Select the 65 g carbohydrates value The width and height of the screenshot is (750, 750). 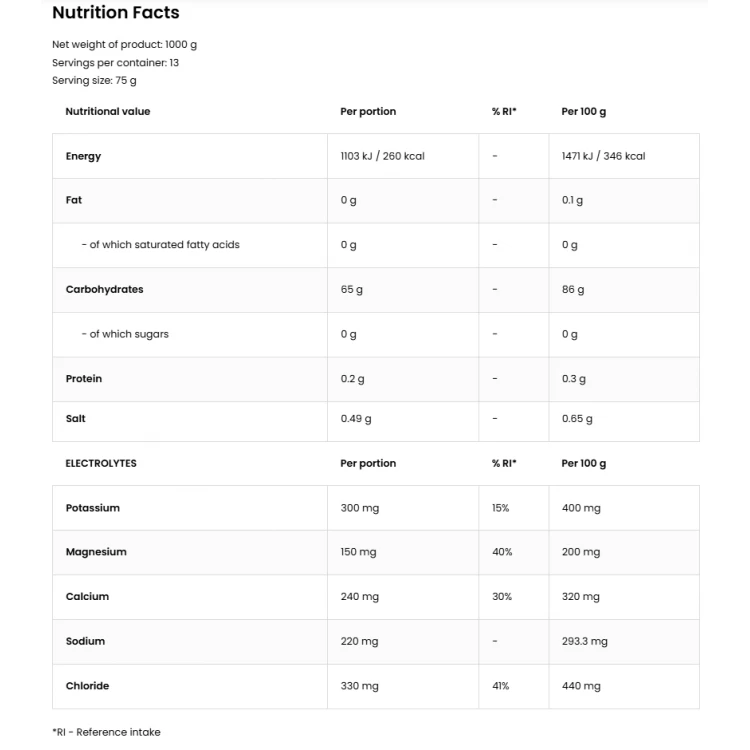[x=352, y=289]
